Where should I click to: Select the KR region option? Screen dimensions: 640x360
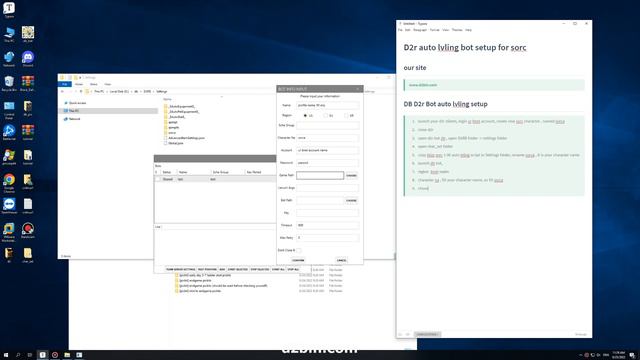(x=346, y=116)
